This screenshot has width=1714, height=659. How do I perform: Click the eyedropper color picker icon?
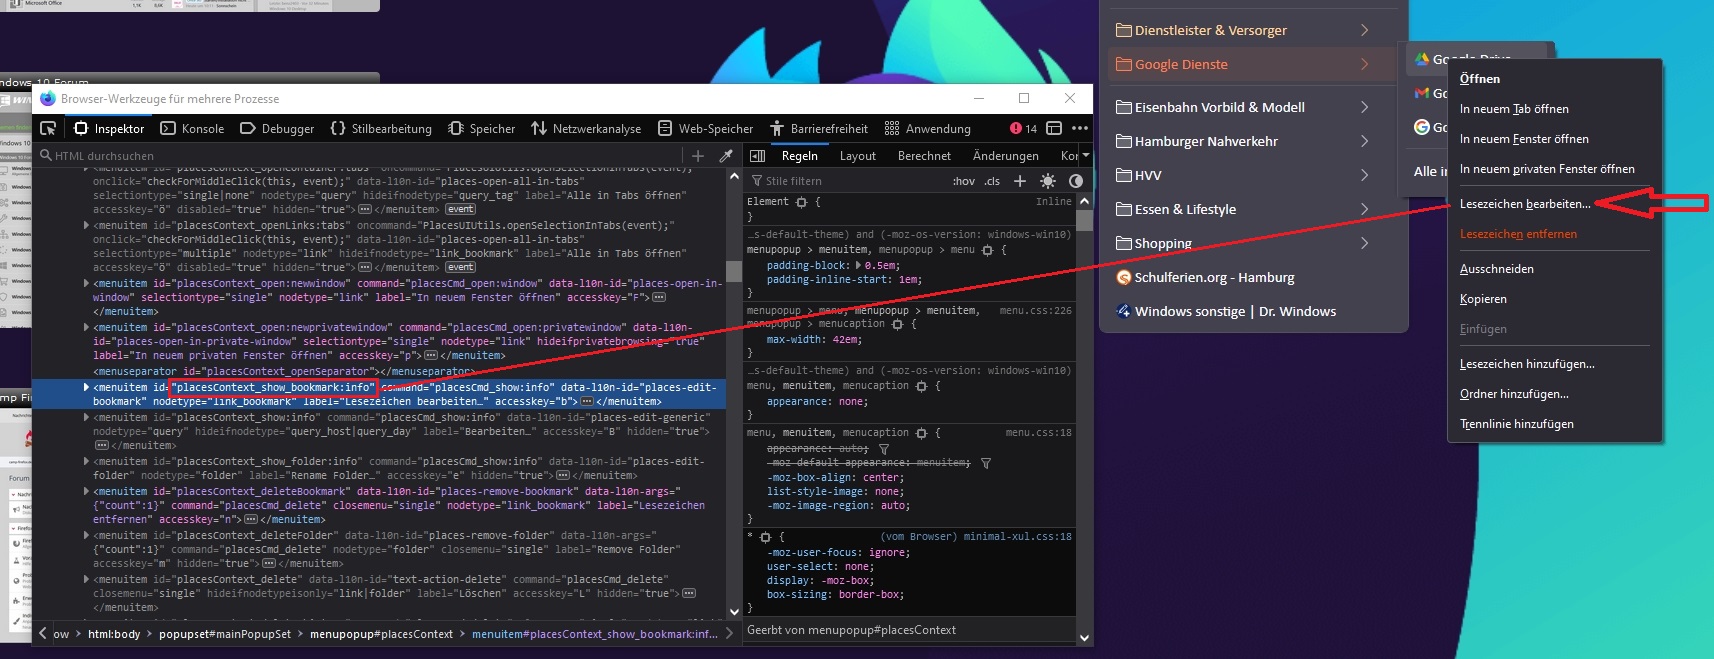click(726, 156)
